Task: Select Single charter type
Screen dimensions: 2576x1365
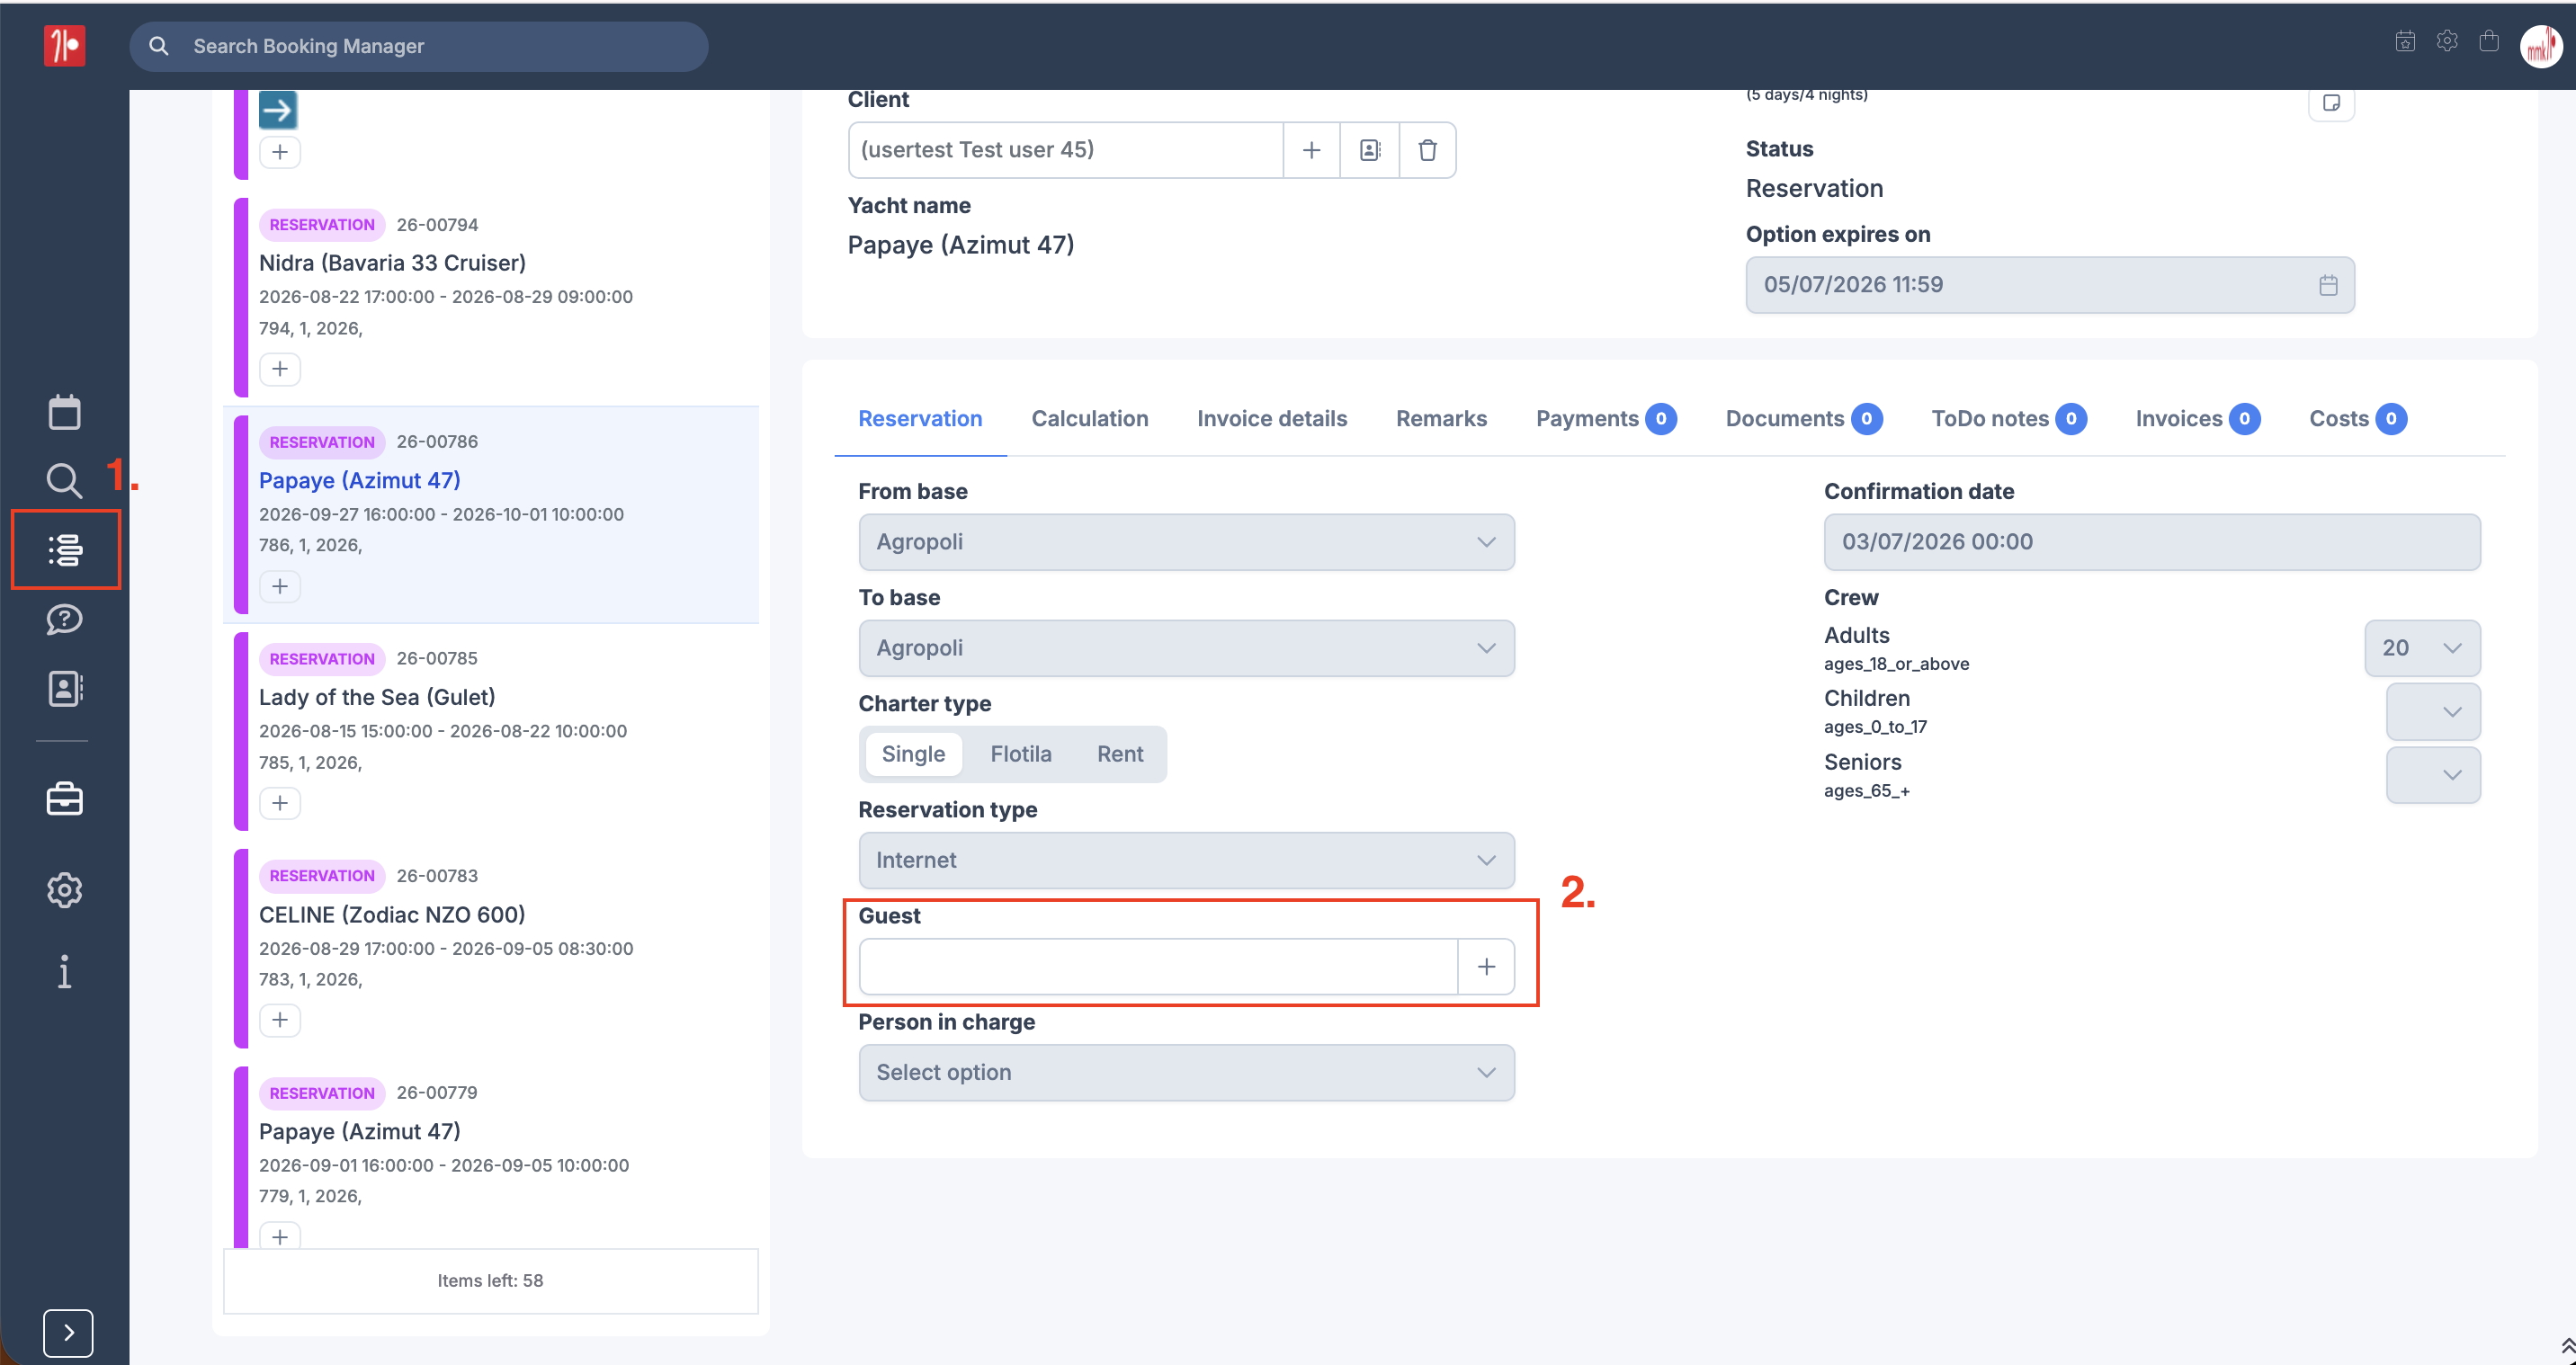Action: tap(913, 754)
